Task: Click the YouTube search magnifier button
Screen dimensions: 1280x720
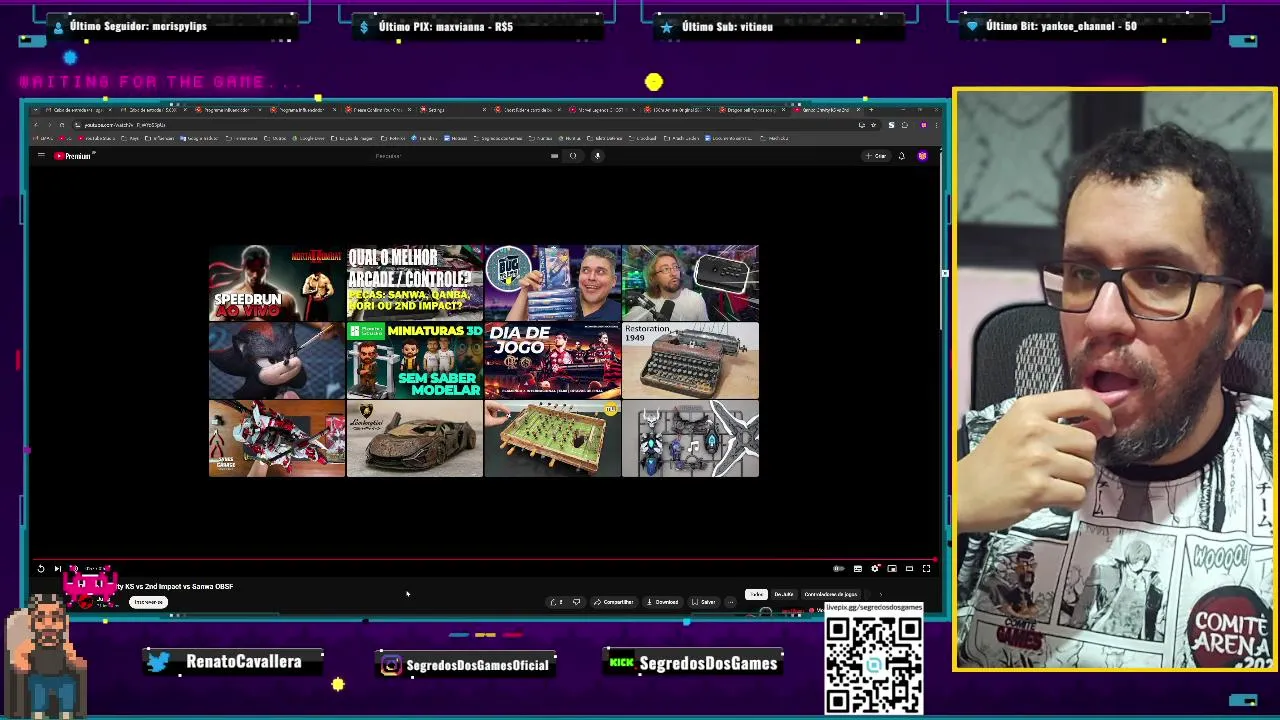Action: pos(573,156)
